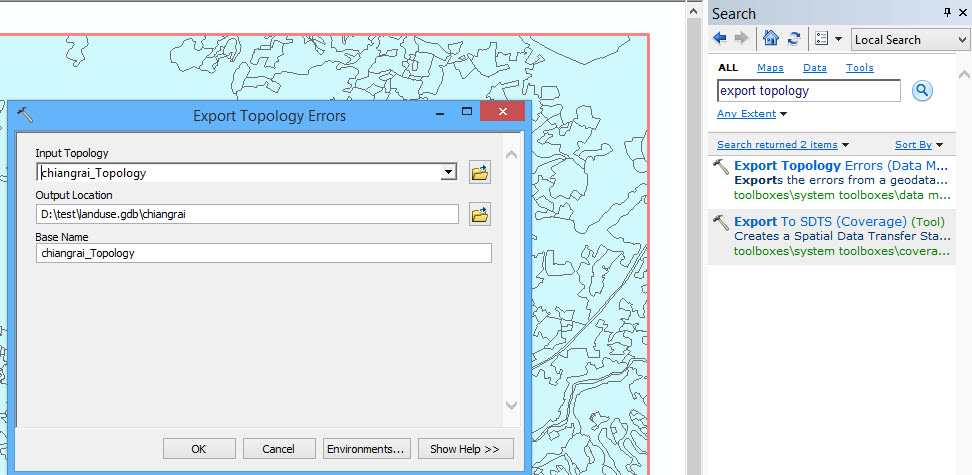Run search with magnifier button
The height and width of the screenshot is (475, 972).
click(922, 91)
